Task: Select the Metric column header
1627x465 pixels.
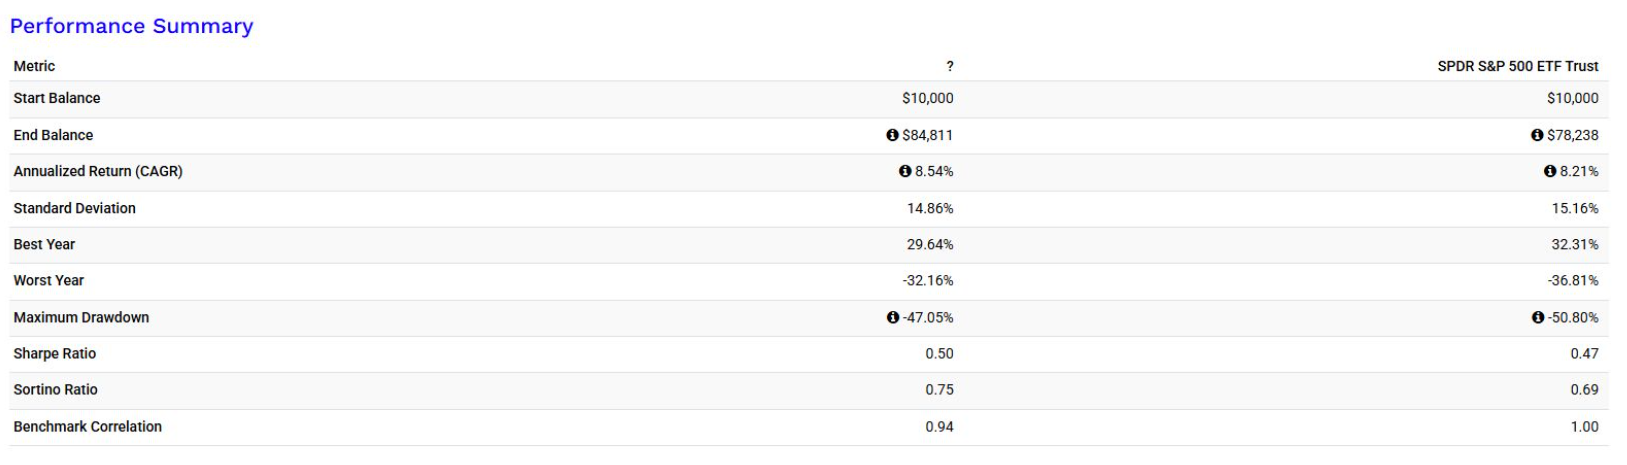Action: coord(34,66)
